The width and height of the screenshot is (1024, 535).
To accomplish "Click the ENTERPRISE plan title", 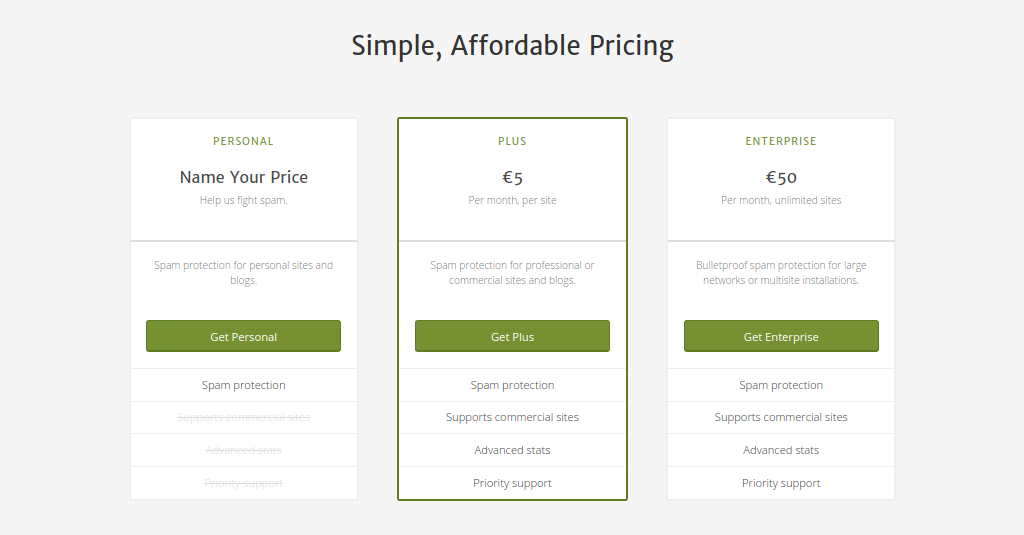I will pyautogui.click(x=781, y=142).
